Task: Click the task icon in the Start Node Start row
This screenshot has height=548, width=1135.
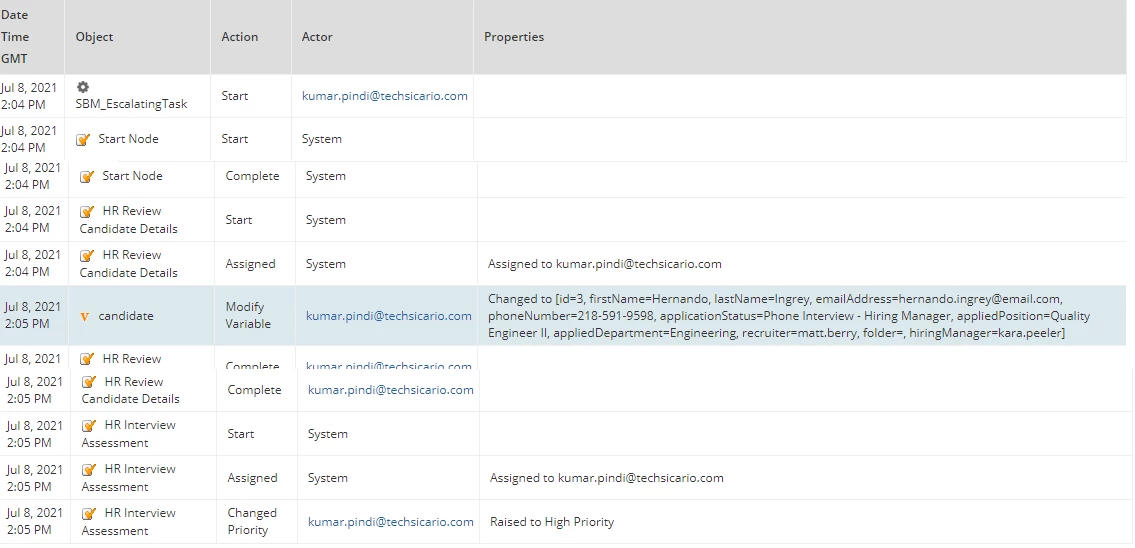Action: coord(83,139)
